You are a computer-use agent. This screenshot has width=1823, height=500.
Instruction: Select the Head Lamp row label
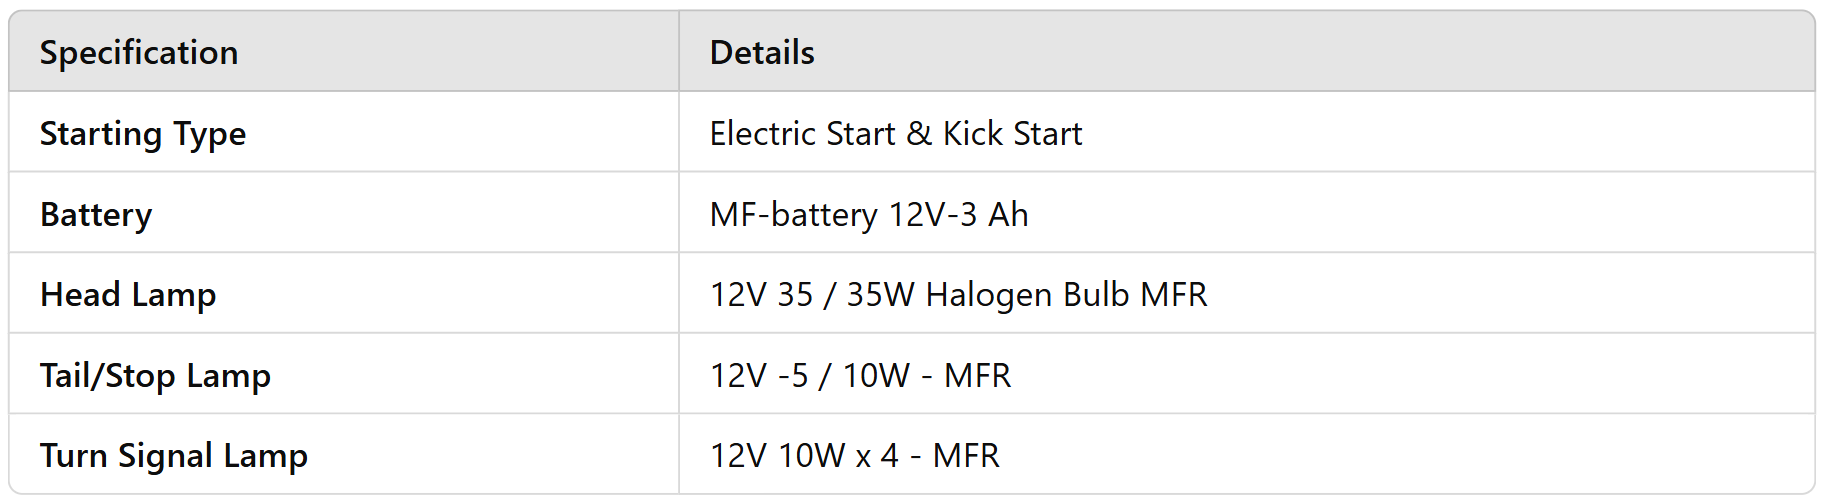pos(128,295)
